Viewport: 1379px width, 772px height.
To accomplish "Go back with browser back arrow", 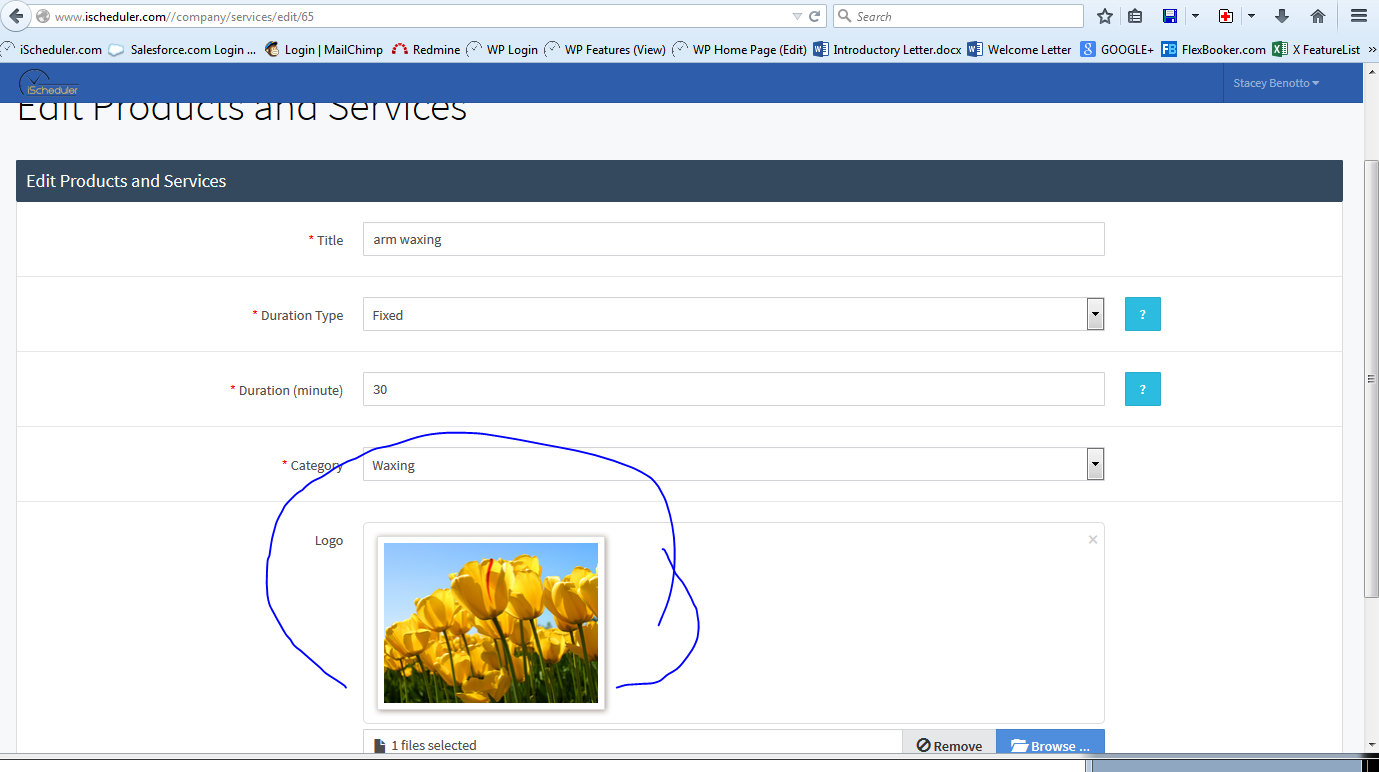I will click(x=15, y=16).
